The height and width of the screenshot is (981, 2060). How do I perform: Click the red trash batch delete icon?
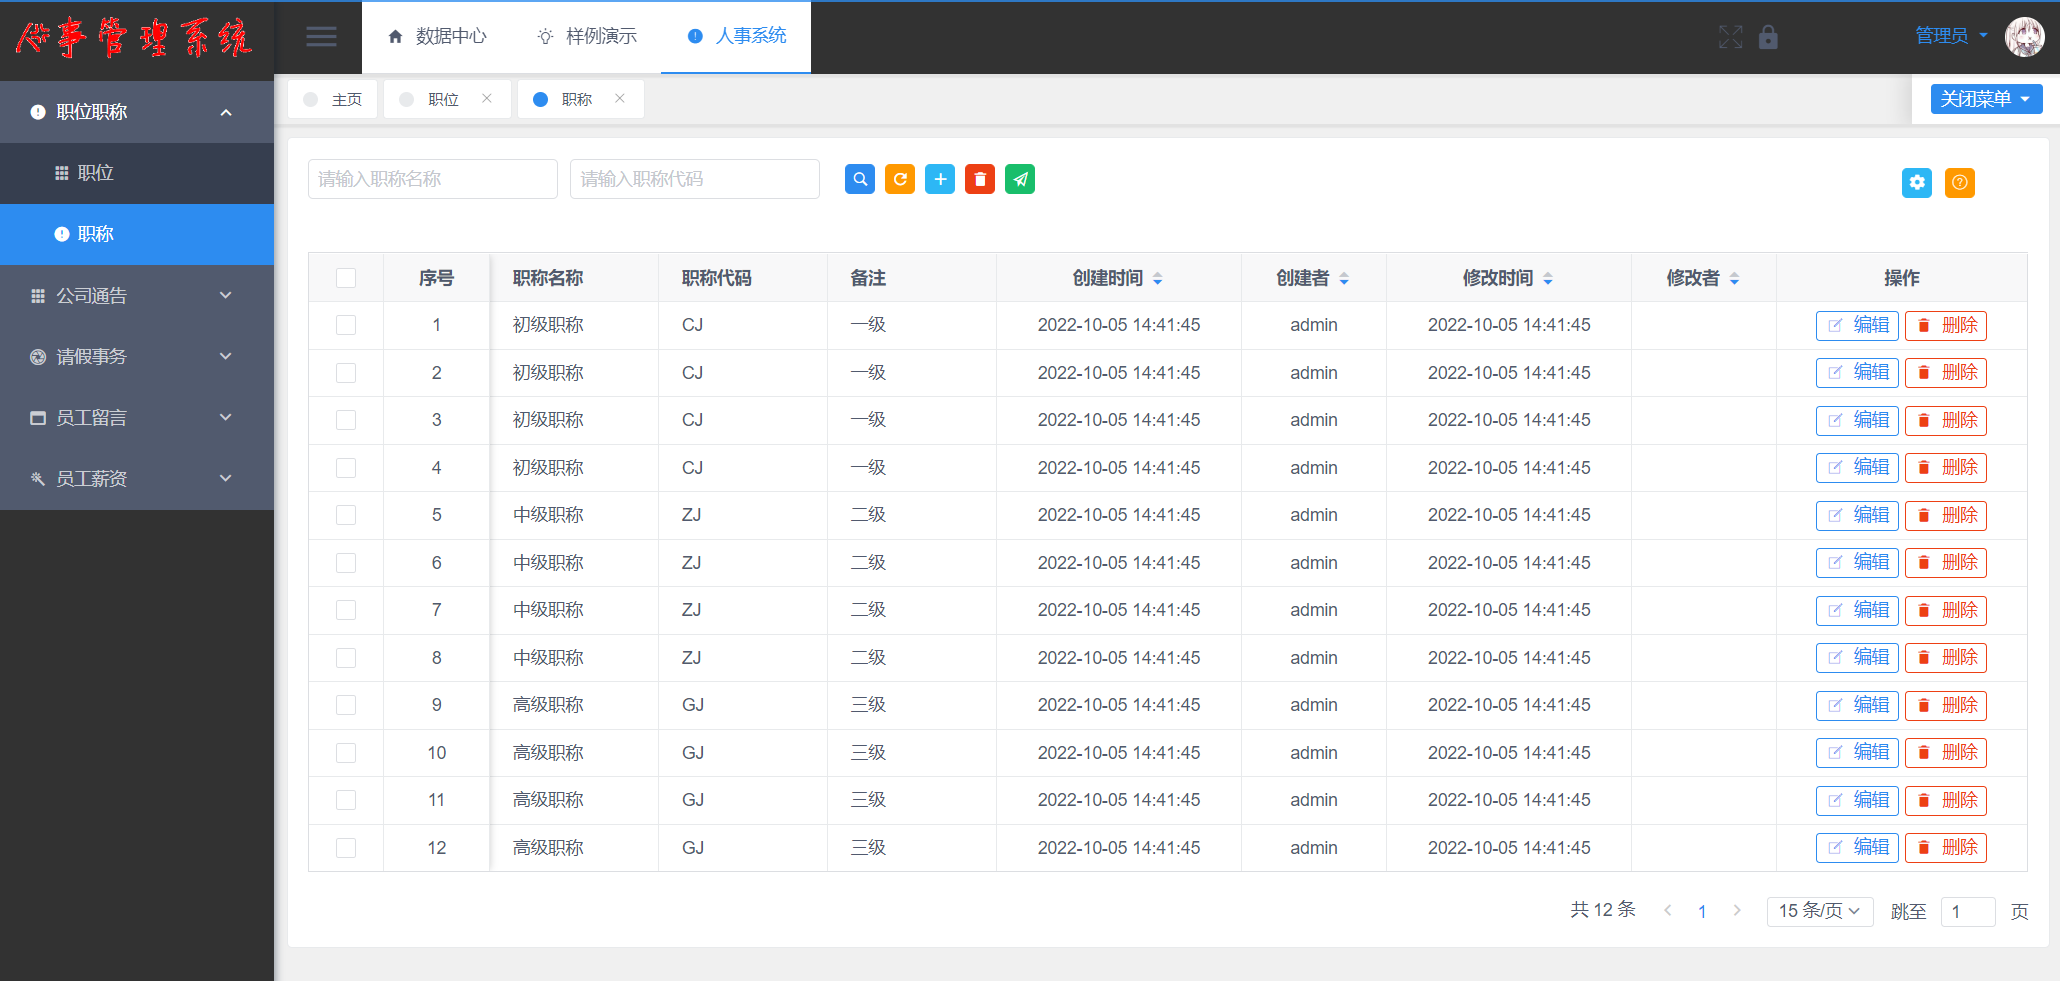point(979,179)
